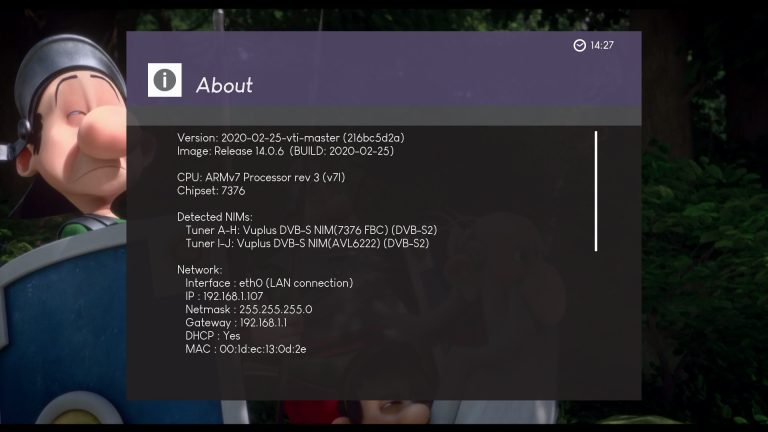Select the Tuner A-H 7376 FBC line
The image size is (768, 432).
[311, 230]
